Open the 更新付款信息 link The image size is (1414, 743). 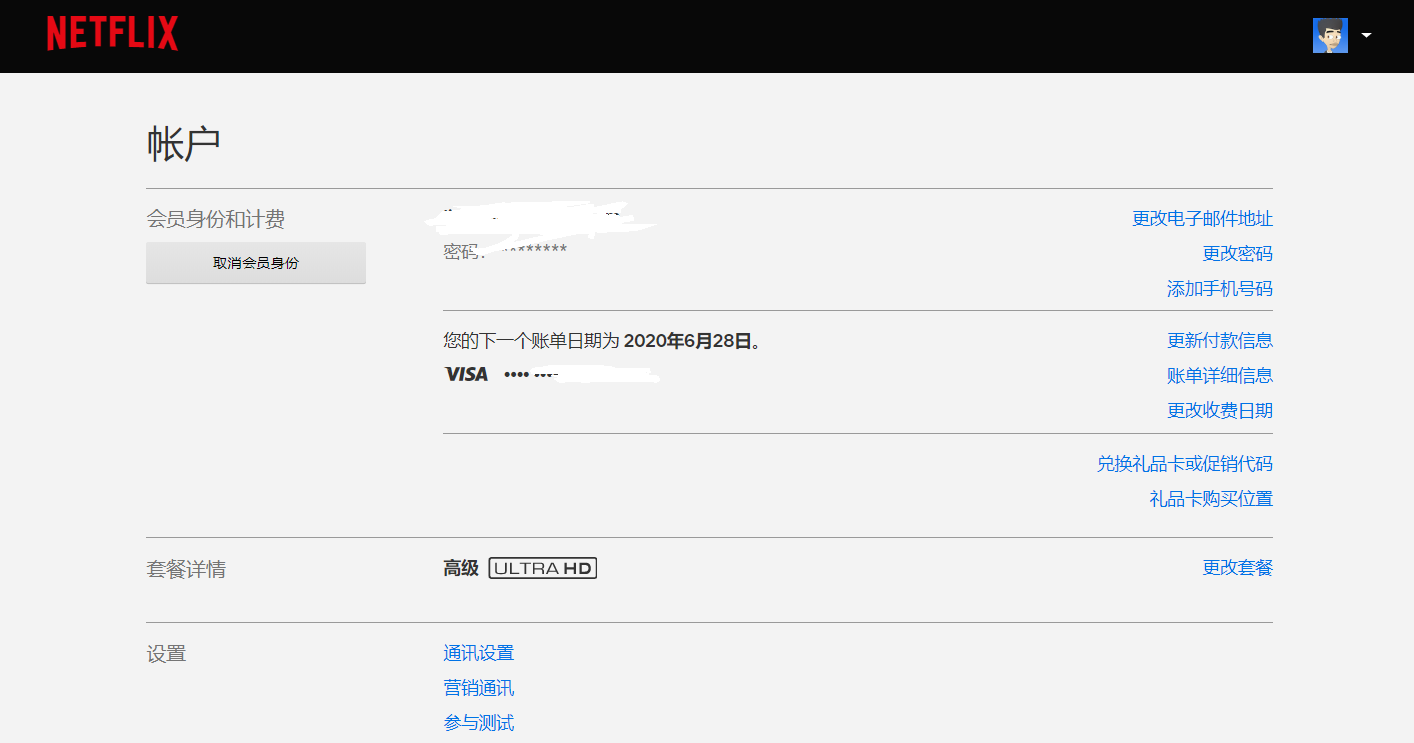1220,340
